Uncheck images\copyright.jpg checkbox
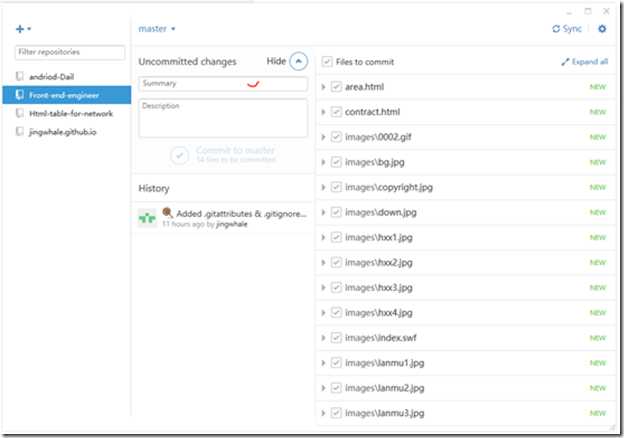The image size is (624, 438). point(336,187)
